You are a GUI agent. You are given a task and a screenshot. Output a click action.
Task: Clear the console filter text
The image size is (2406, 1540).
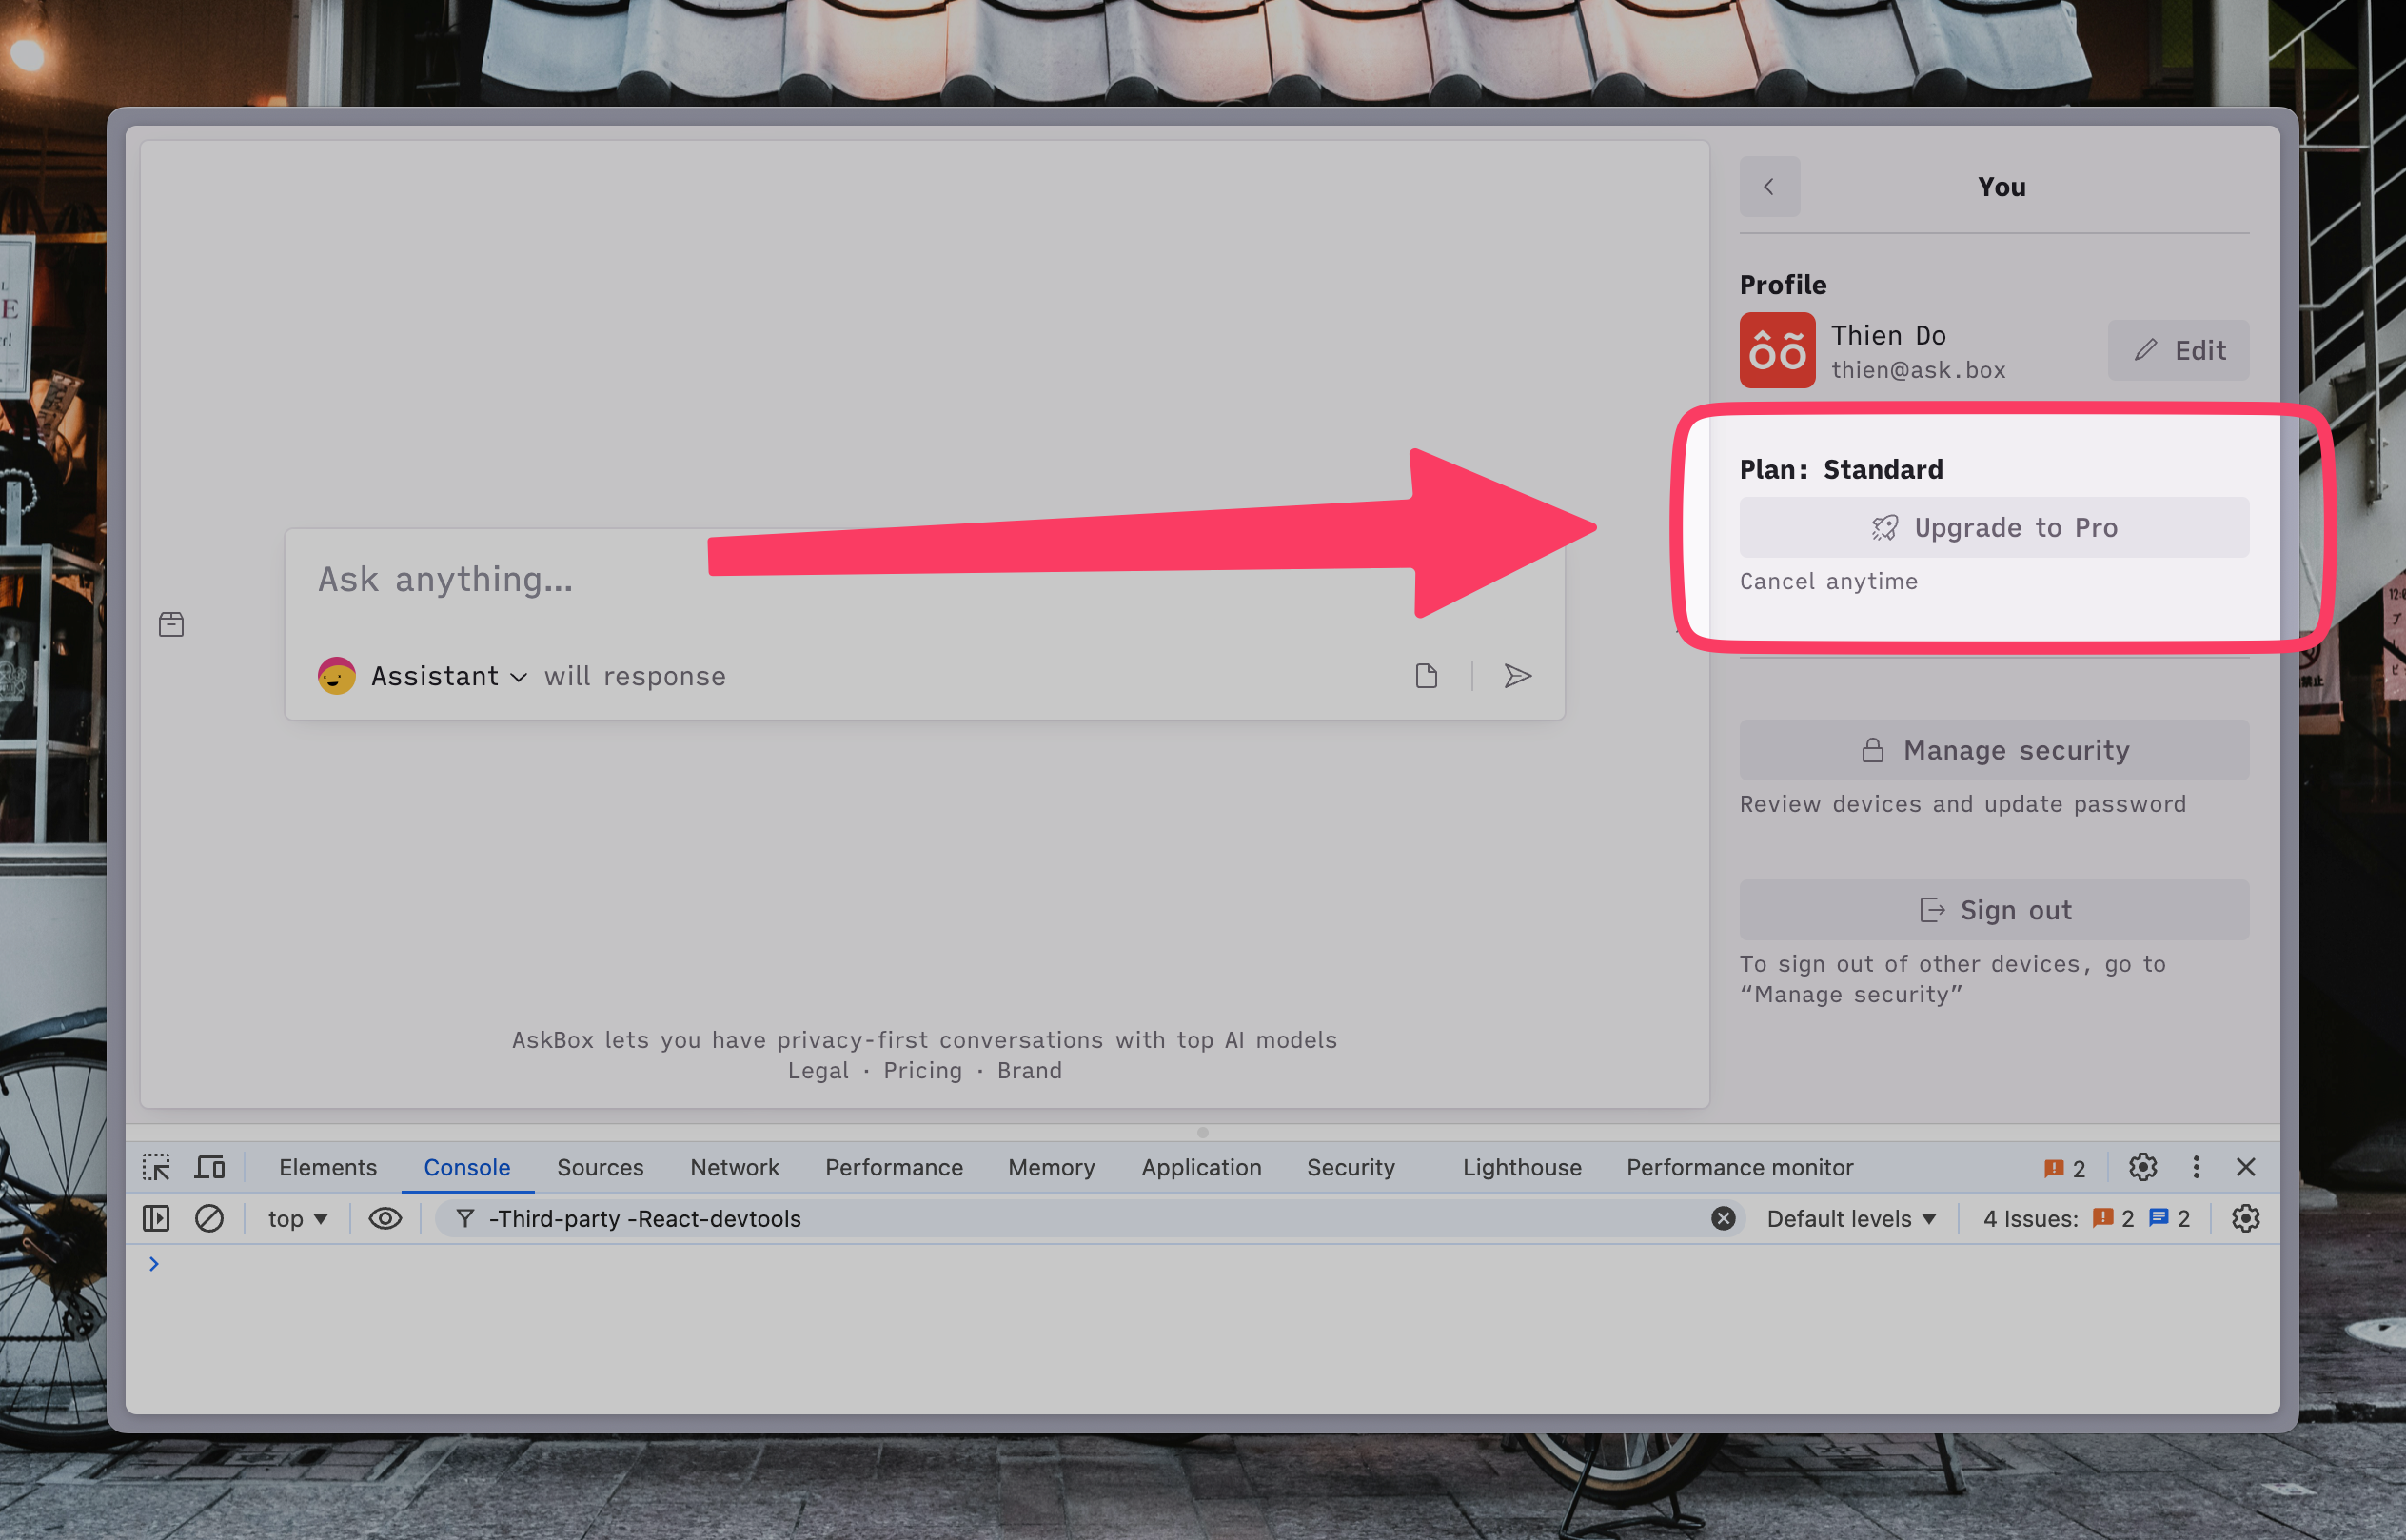click(1722, 1218)
